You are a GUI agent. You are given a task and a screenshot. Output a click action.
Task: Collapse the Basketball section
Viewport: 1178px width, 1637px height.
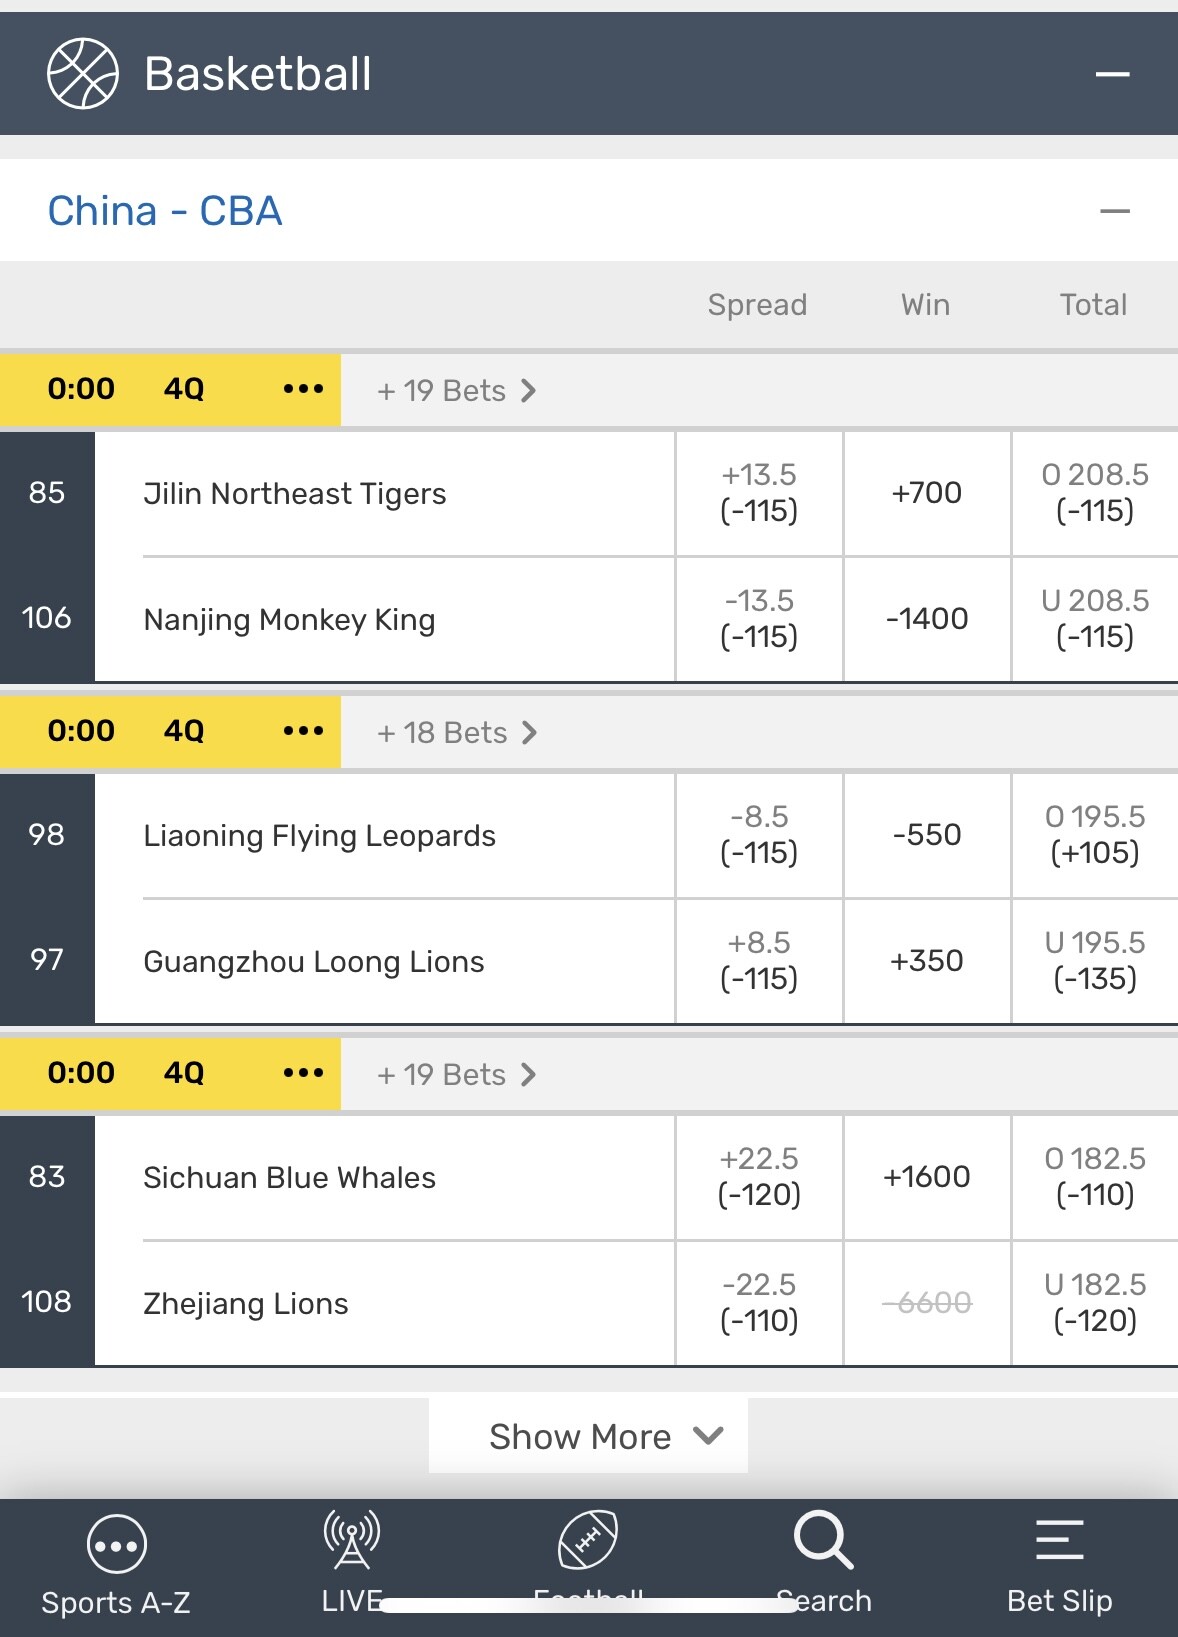pyautogui.click(x=1112, y=74)
